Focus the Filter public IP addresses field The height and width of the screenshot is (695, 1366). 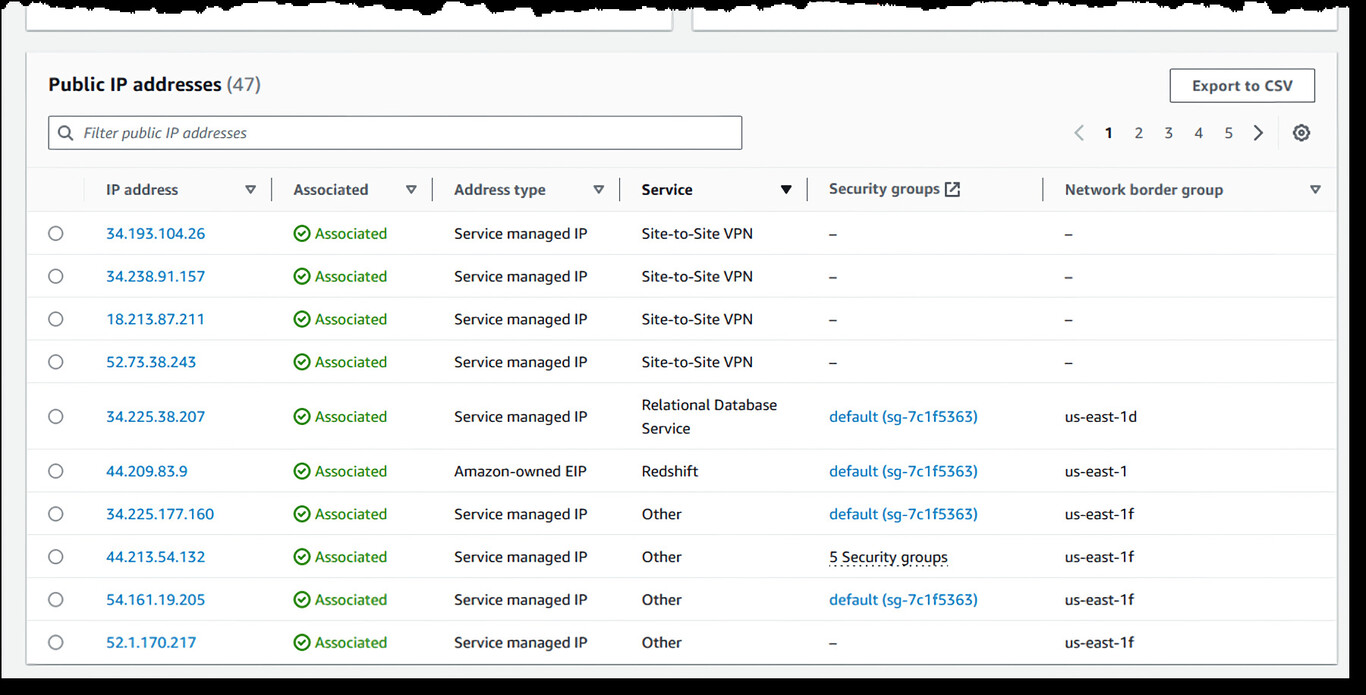[x=400, y=133]
